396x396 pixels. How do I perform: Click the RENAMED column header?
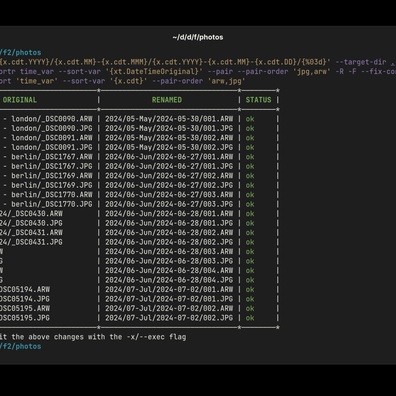coord(167,100)
